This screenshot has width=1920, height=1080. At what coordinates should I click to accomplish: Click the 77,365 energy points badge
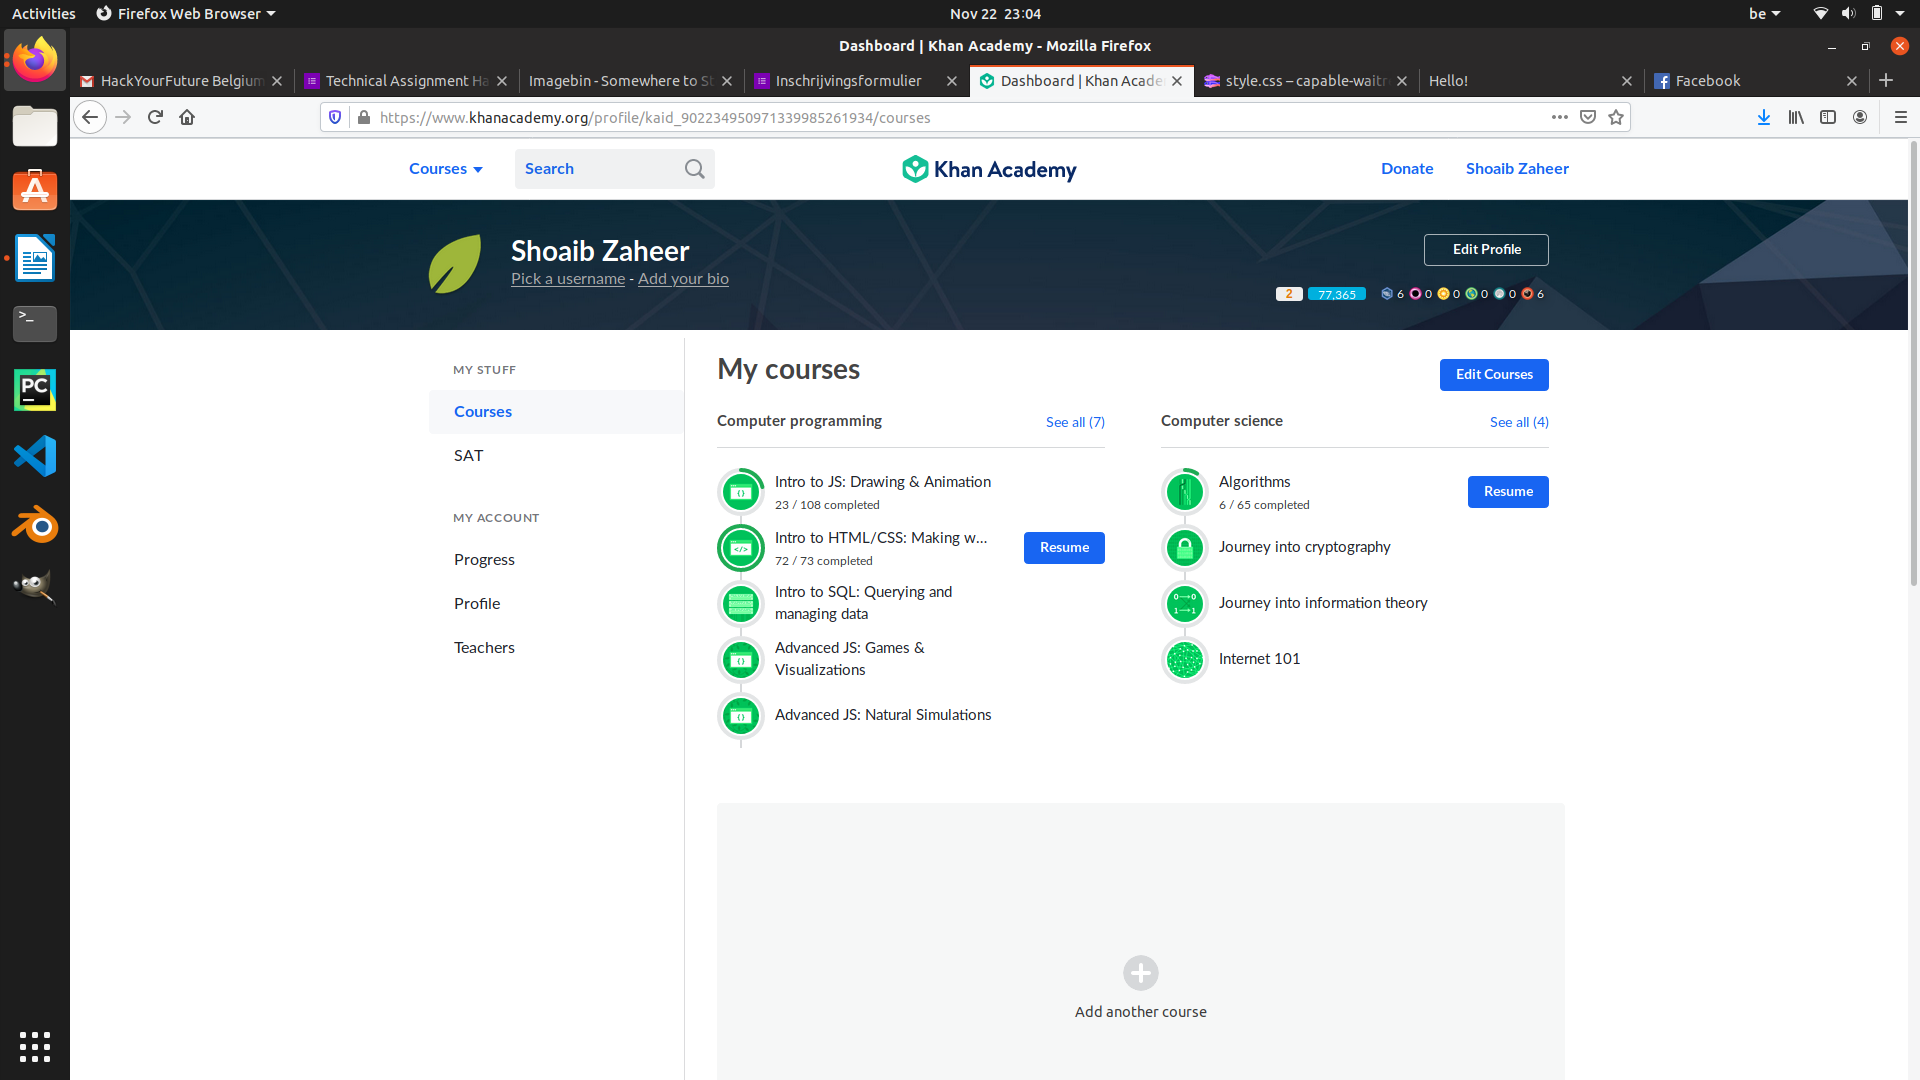click(1336, 294)
